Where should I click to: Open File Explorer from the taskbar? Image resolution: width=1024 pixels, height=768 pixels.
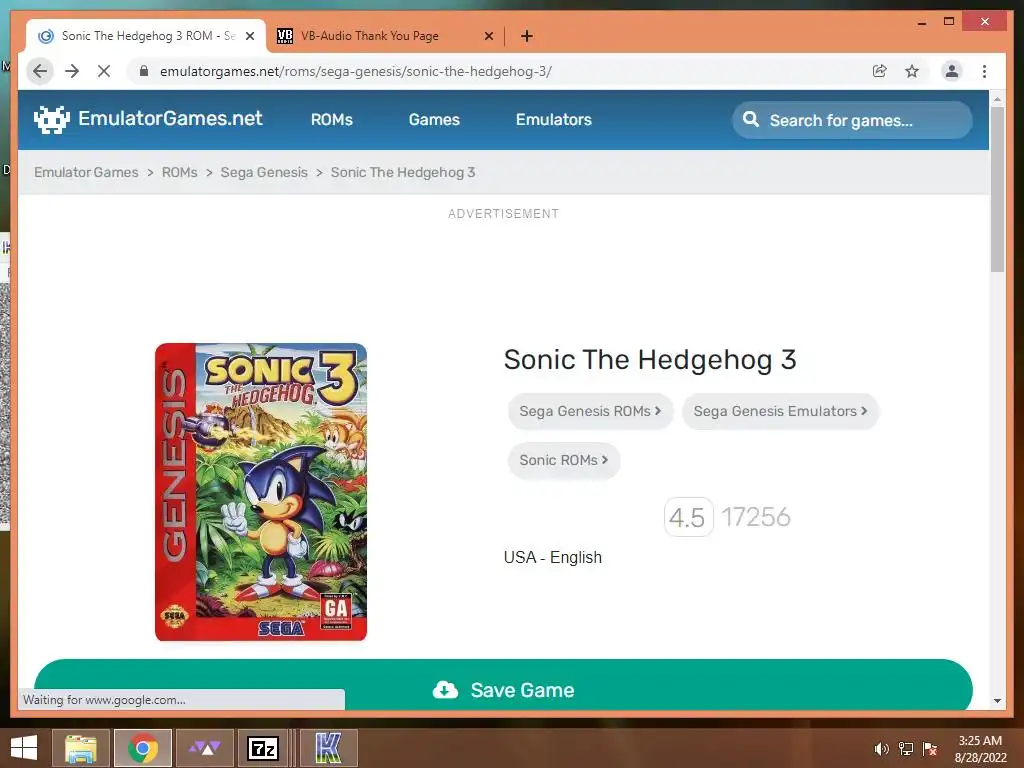[80, 748]
